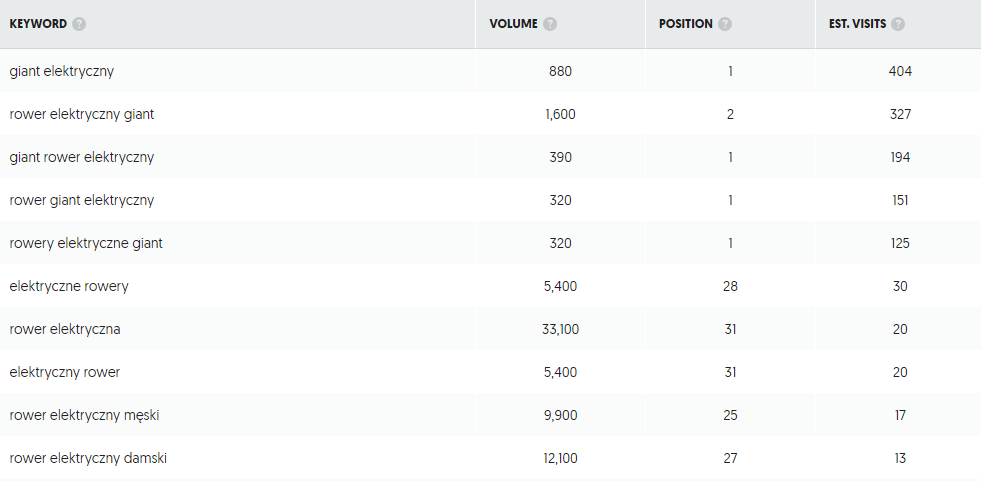This screenshot has width=981, height=481.
Task: Open the 'rower elektryczna' keyword
Action: tap(64, 329)
